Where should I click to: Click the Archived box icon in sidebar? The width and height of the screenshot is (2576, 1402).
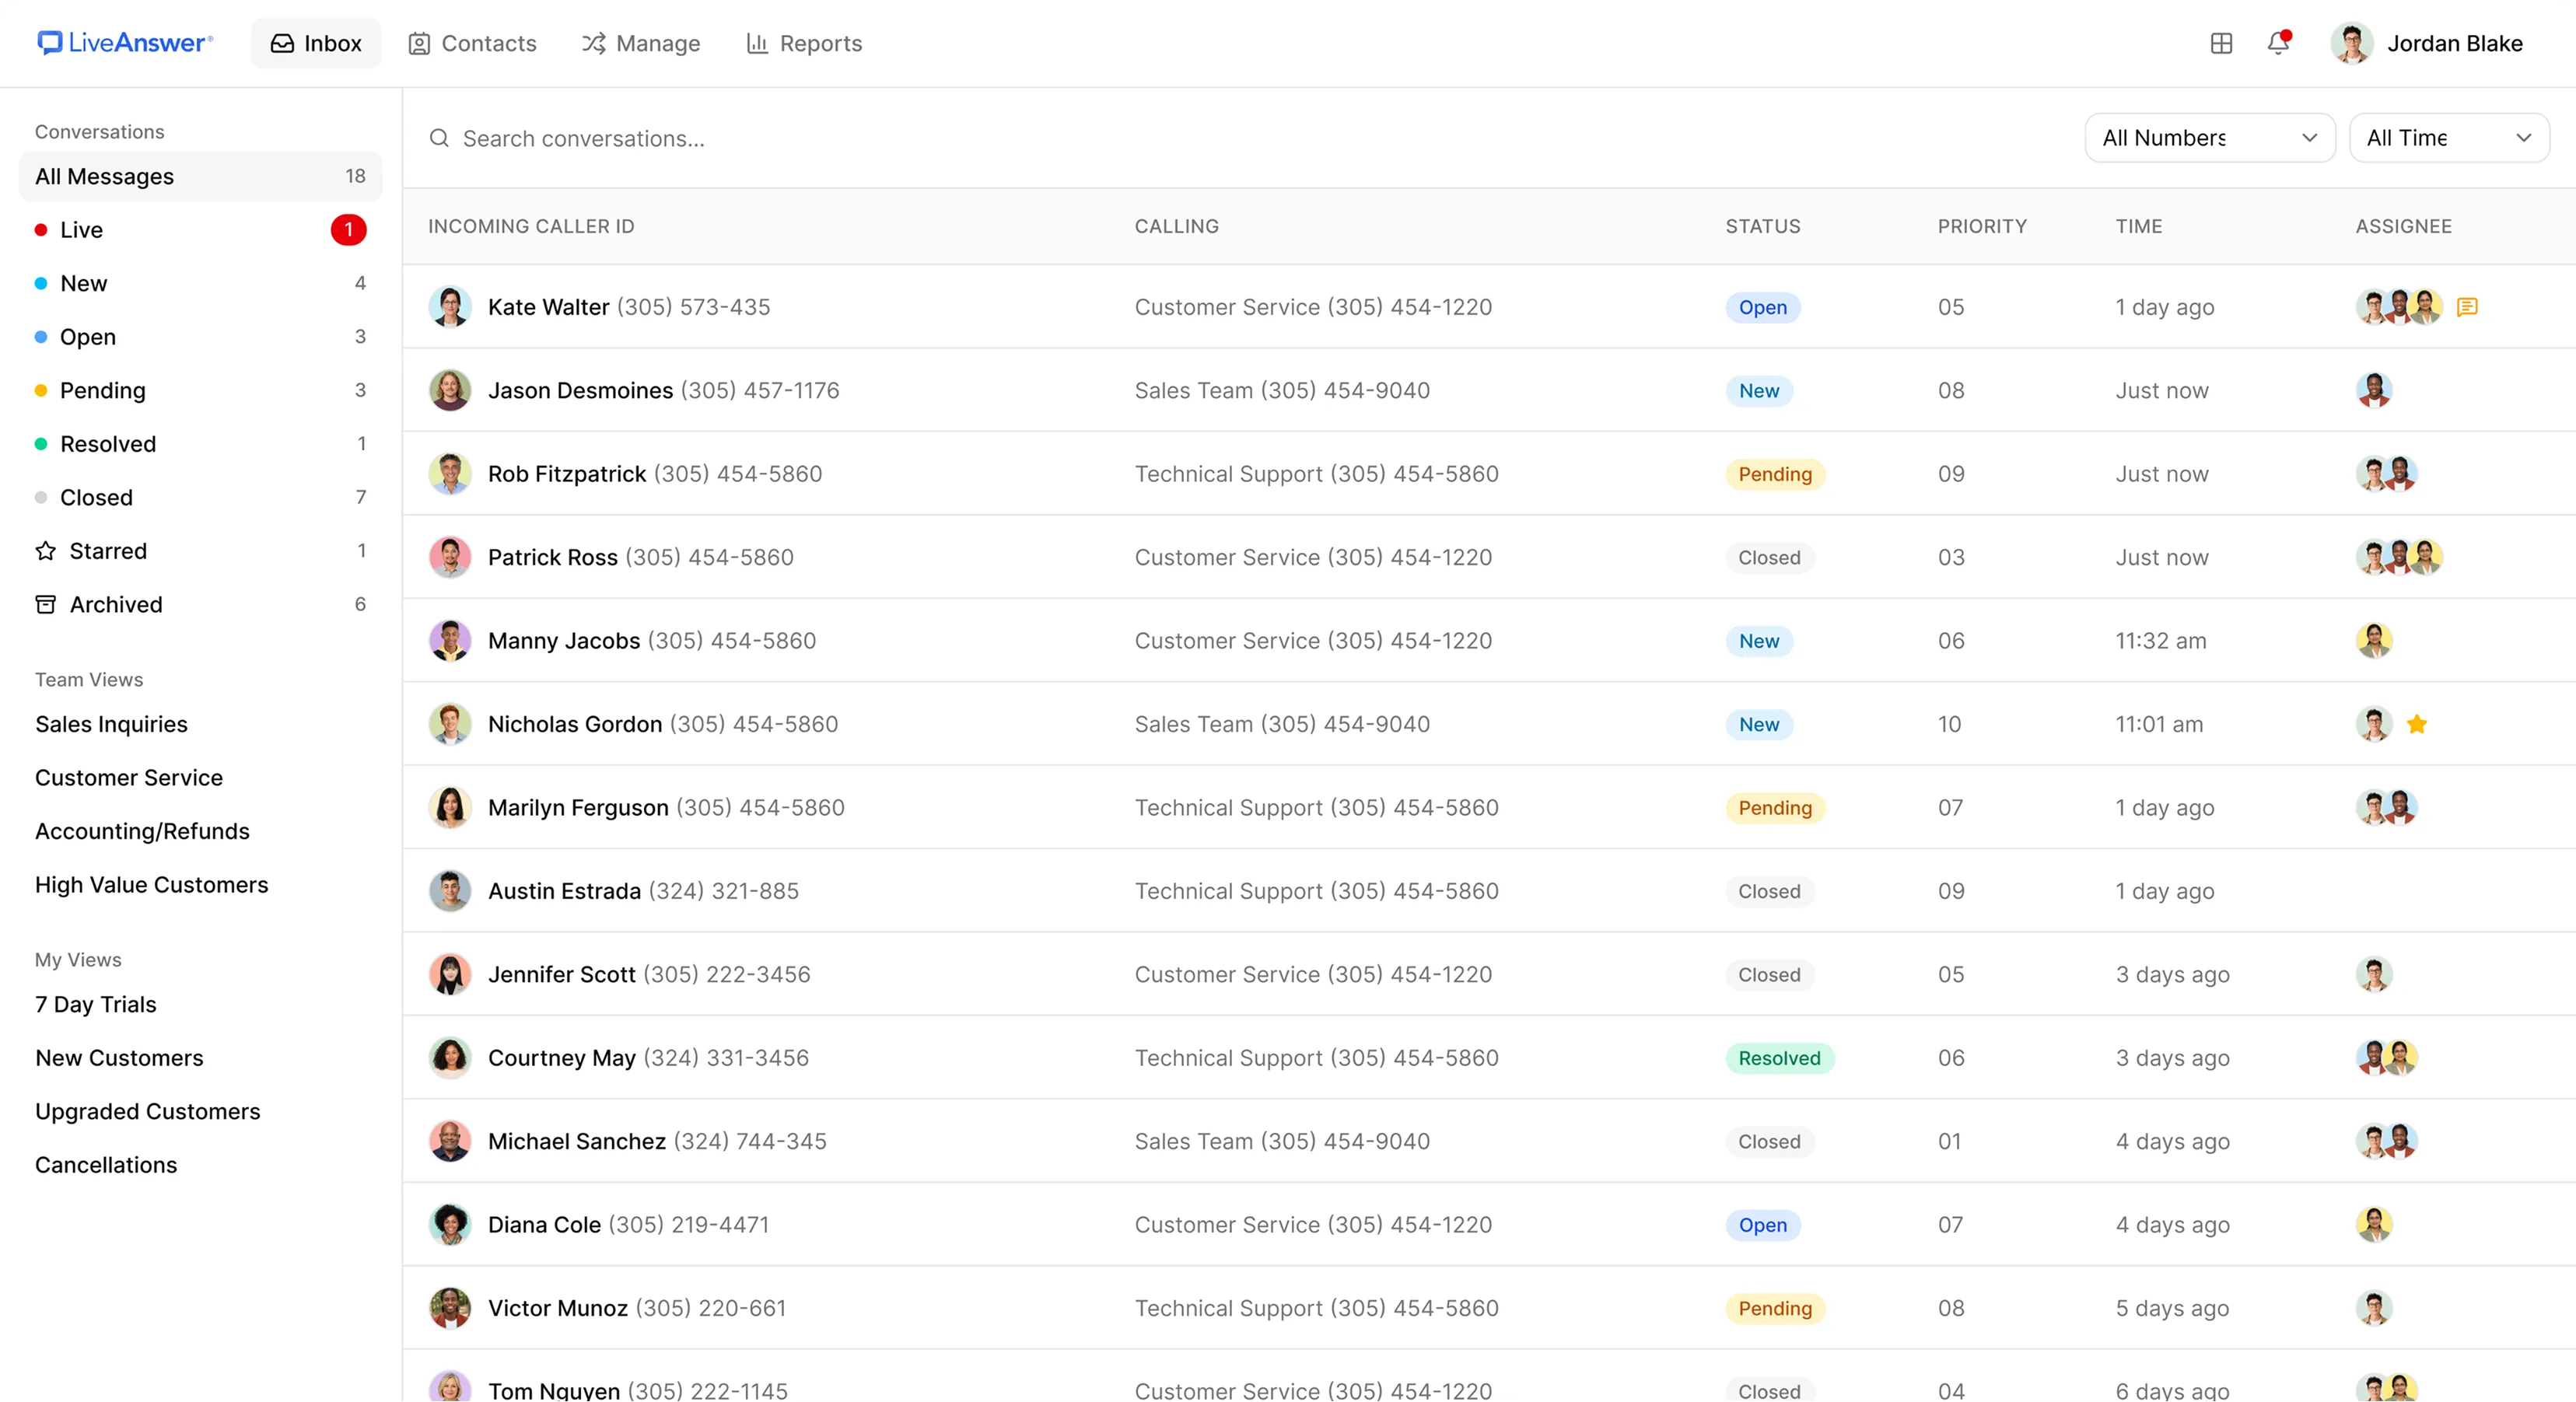pyautogui.click(x=46, y=604)
